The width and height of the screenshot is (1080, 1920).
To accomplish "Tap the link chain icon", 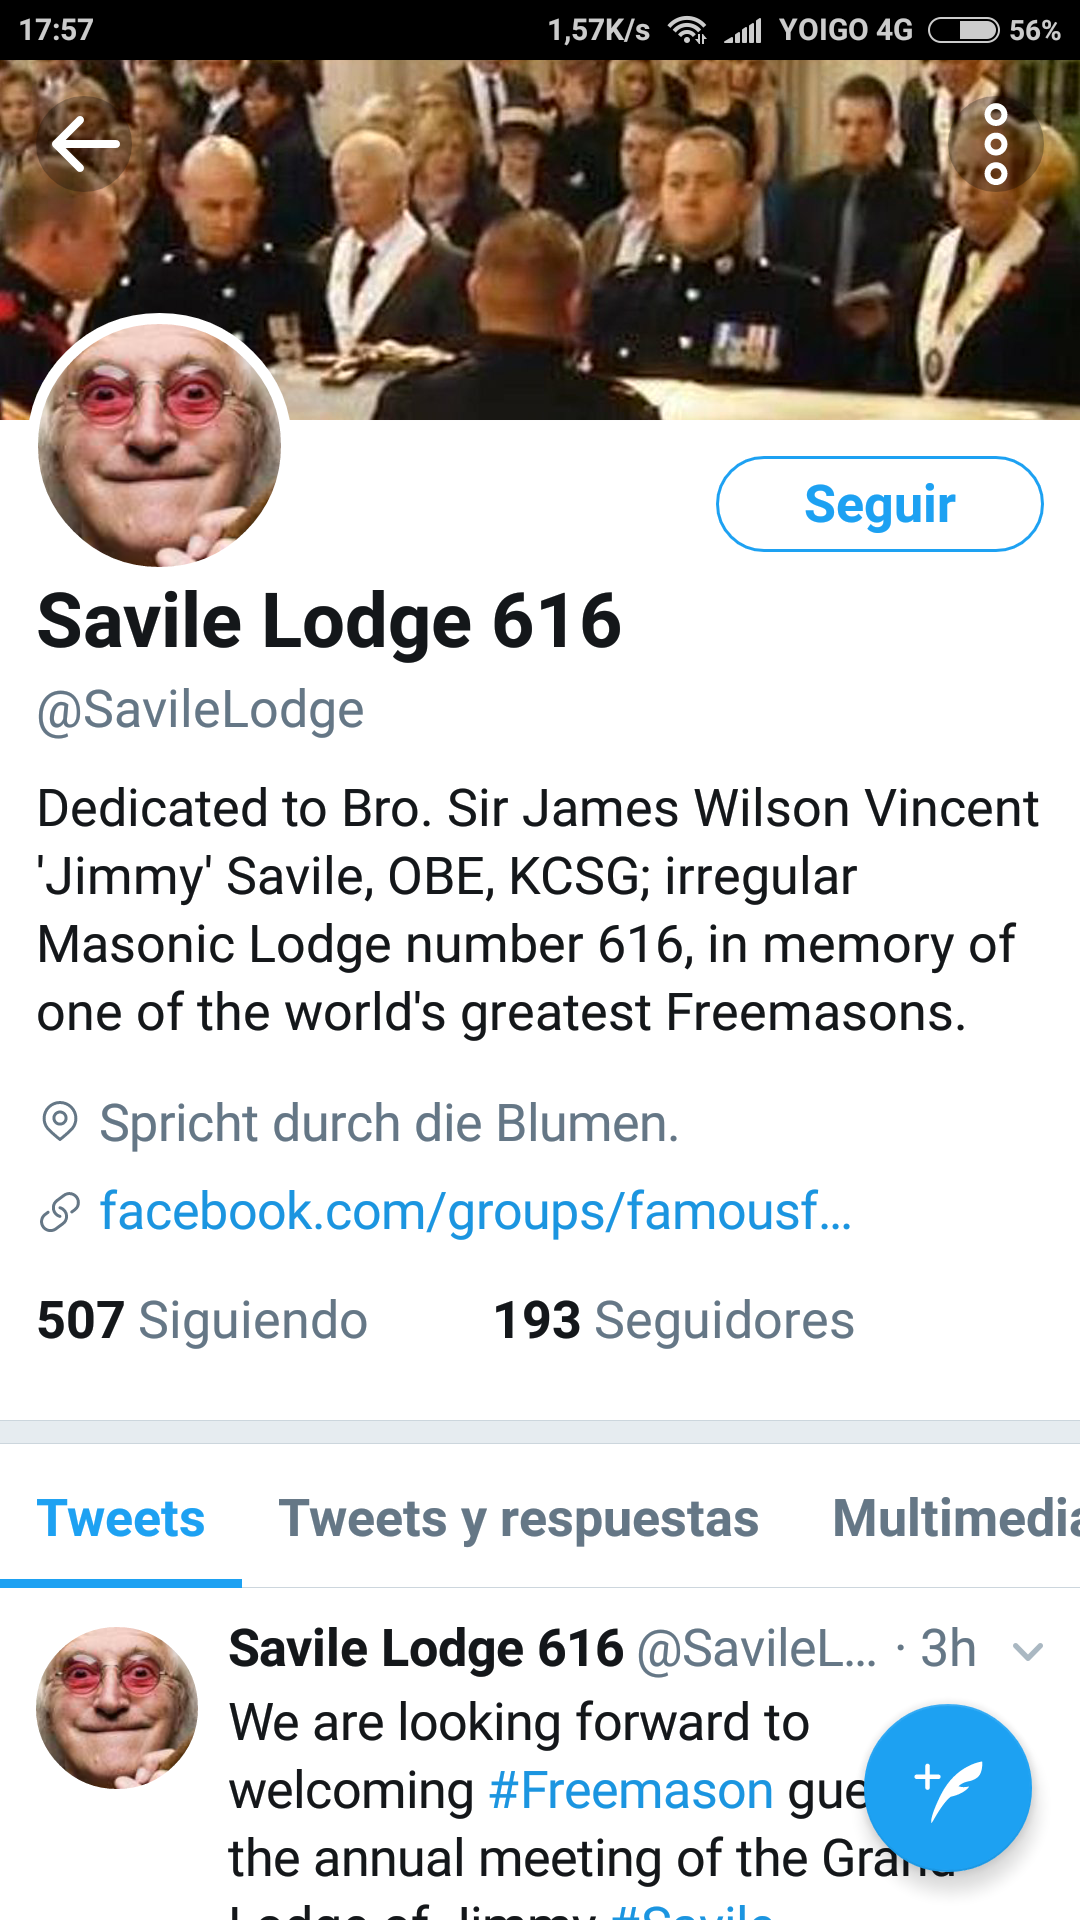I will [60, 1211].
